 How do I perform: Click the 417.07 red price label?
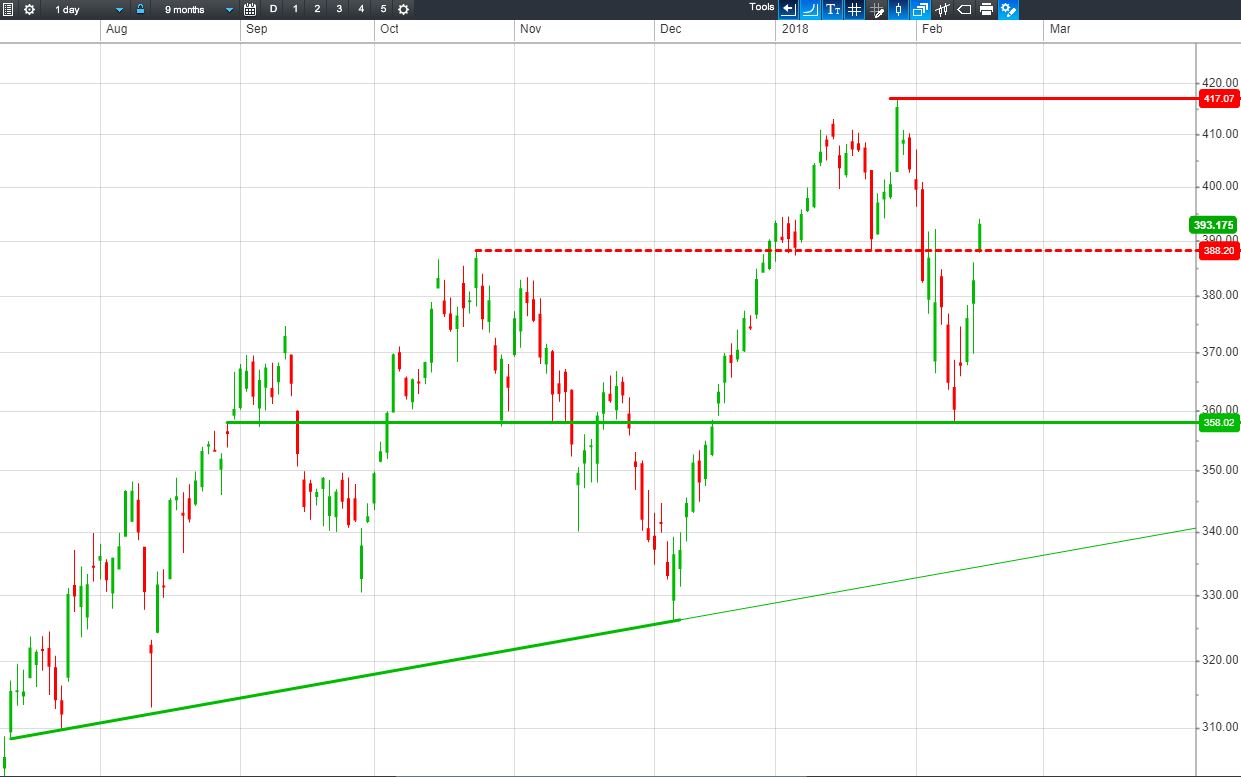pos(1219,99)
